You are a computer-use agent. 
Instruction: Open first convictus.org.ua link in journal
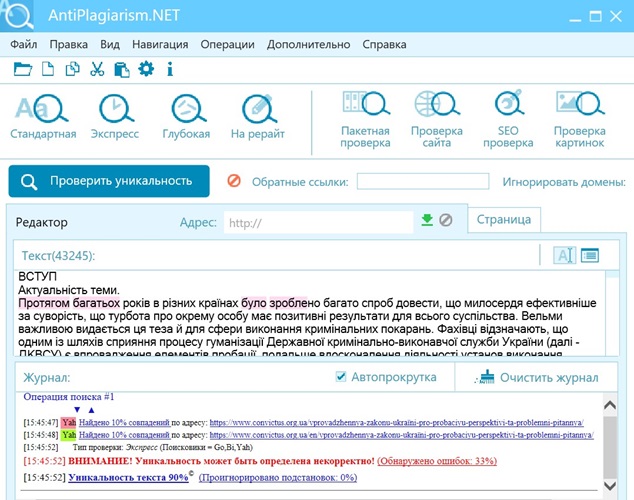point(397,423)
